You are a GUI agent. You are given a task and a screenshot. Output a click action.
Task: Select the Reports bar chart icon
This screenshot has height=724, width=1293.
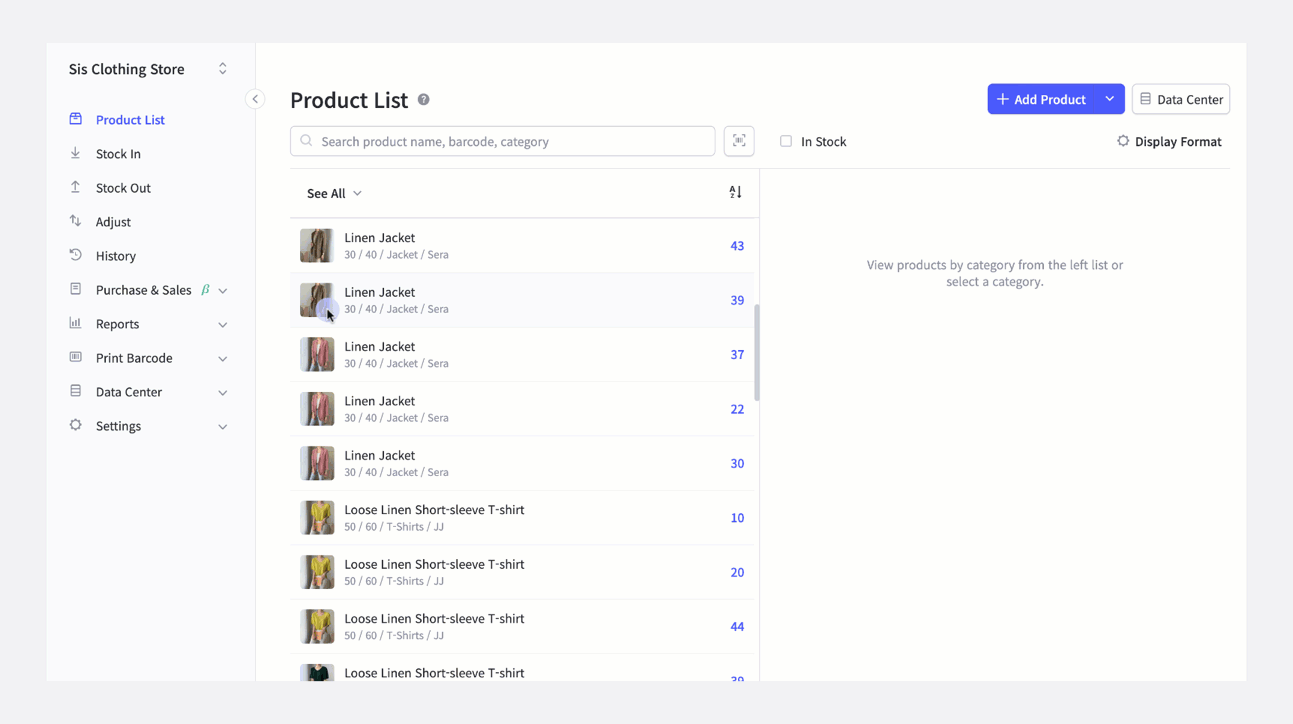pyautogui.click(x=75, y=323)
